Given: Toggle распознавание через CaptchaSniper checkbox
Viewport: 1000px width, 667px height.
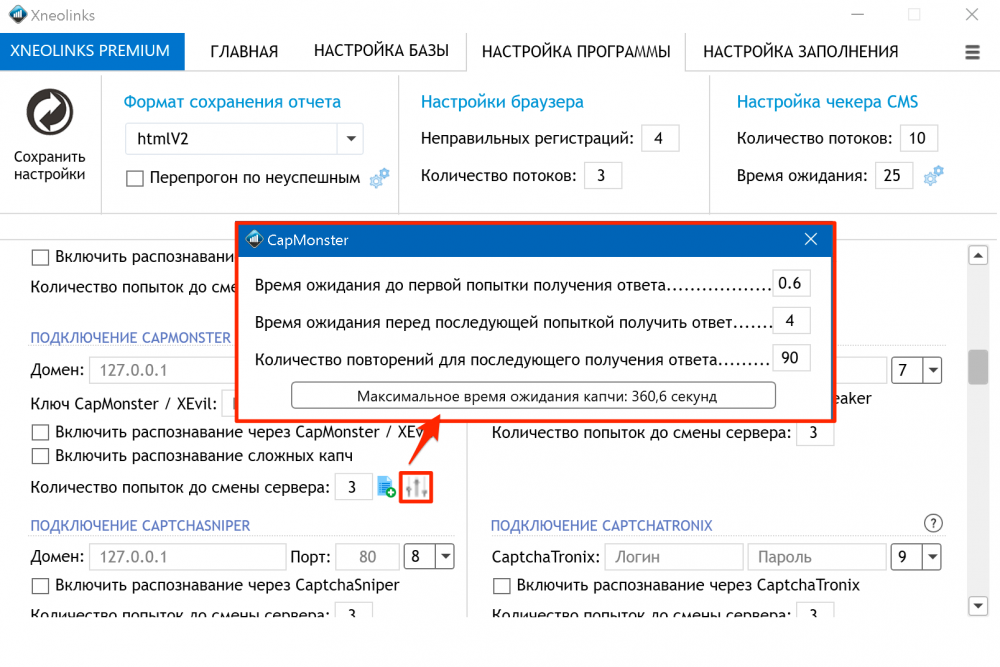Looking at the screenshot, I should (40, 585).
